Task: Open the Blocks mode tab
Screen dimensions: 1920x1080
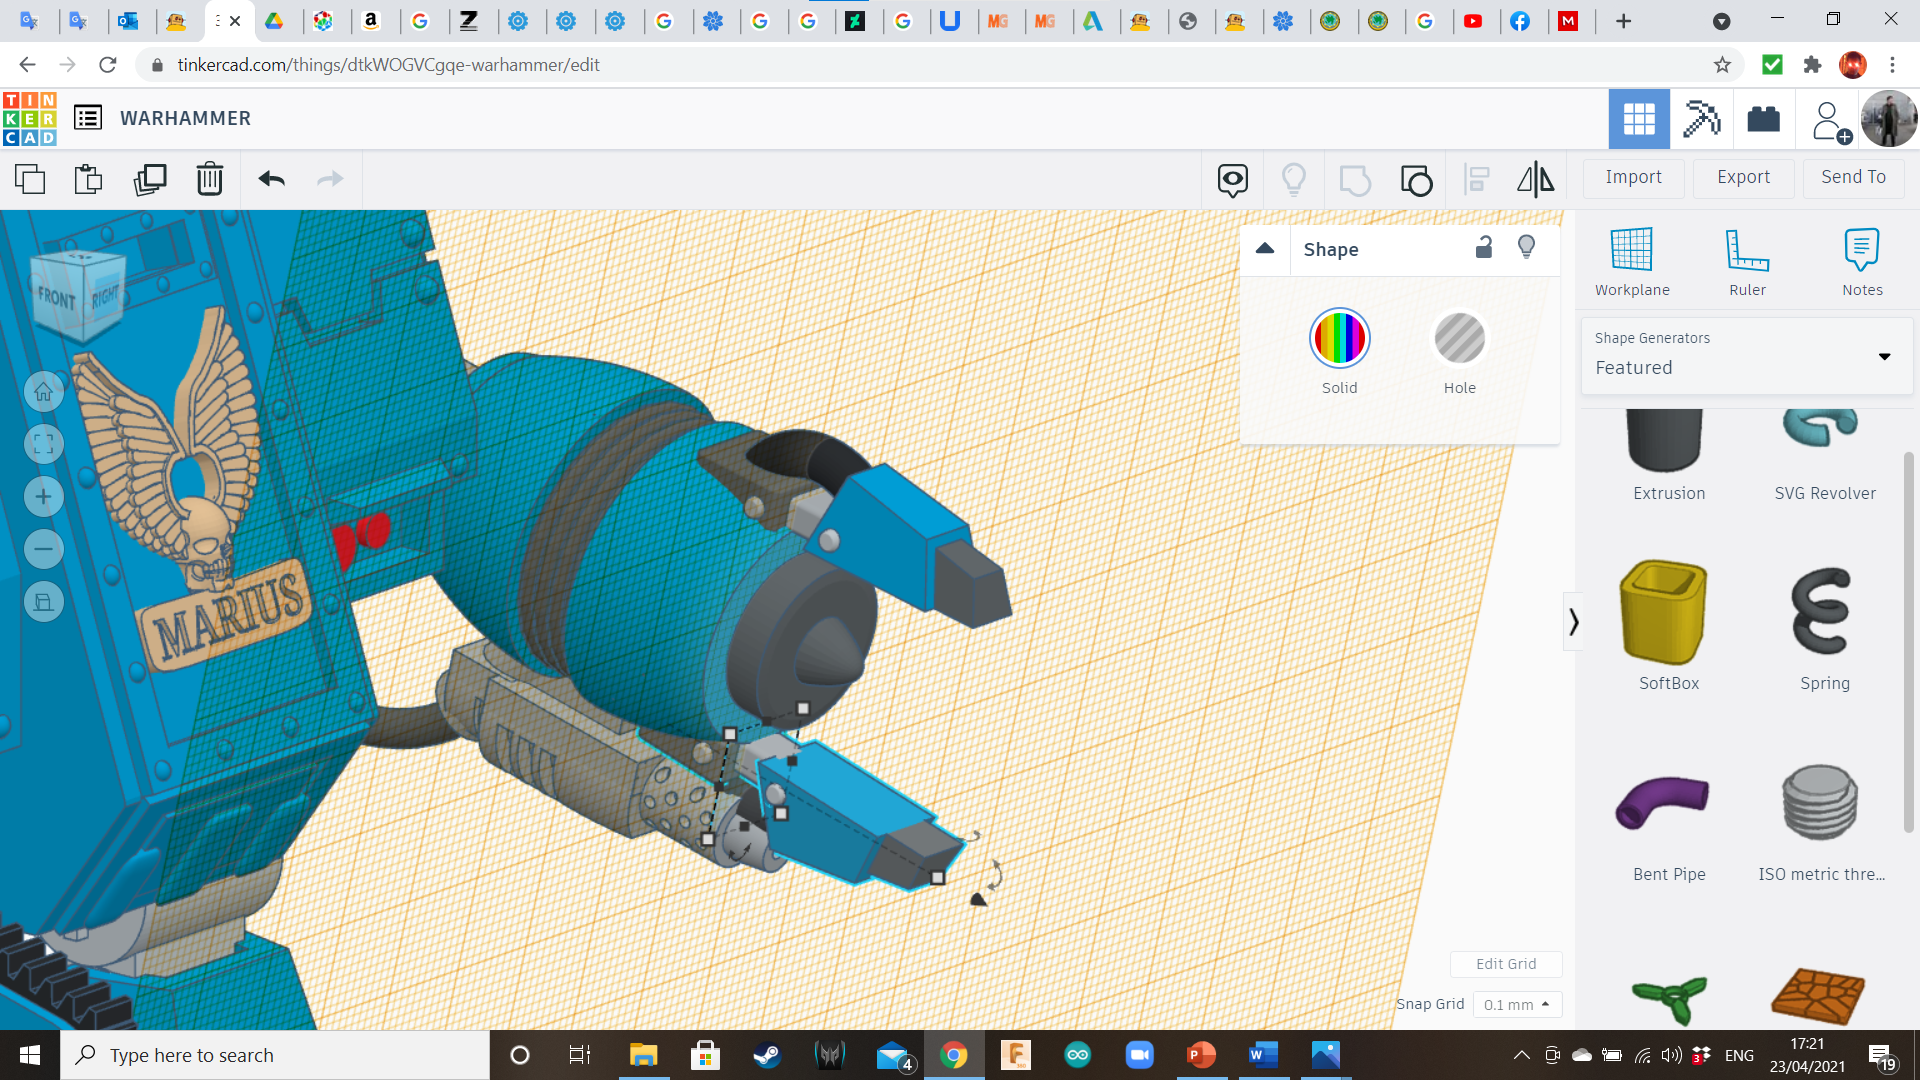Action: click(x=1700, y=119)
